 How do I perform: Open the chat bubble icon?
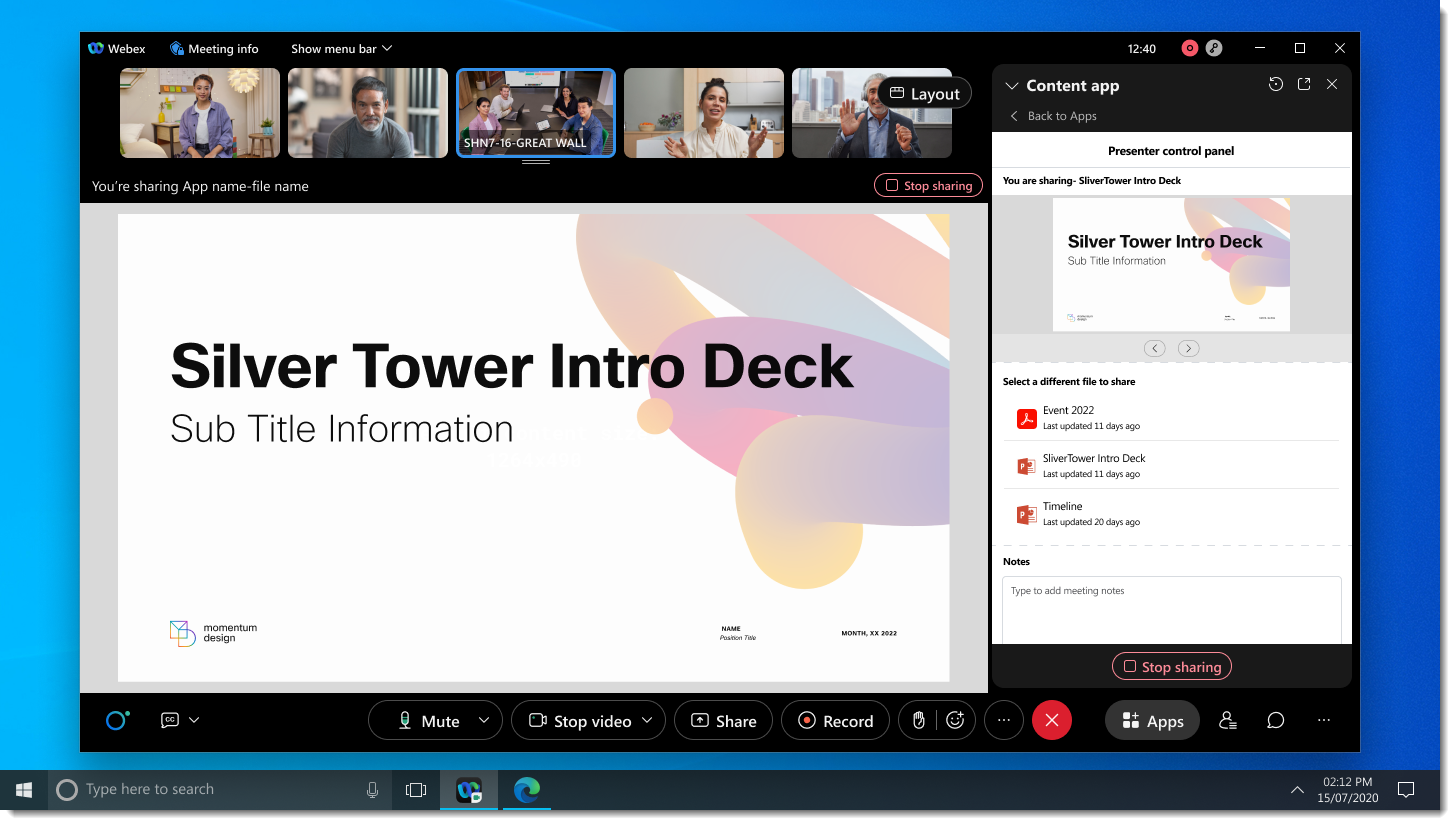[x=1276, y=720]
